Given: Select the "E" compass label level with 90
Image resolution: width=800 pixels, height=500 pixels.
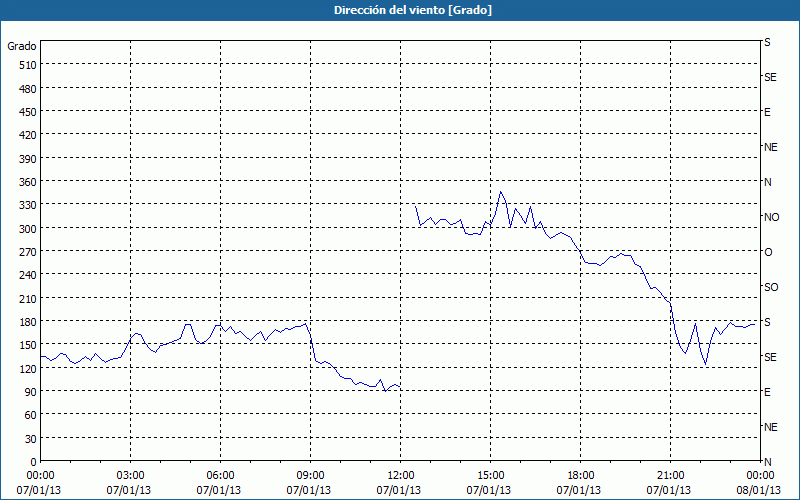Looking at the screenshot, I should point(767,392).
